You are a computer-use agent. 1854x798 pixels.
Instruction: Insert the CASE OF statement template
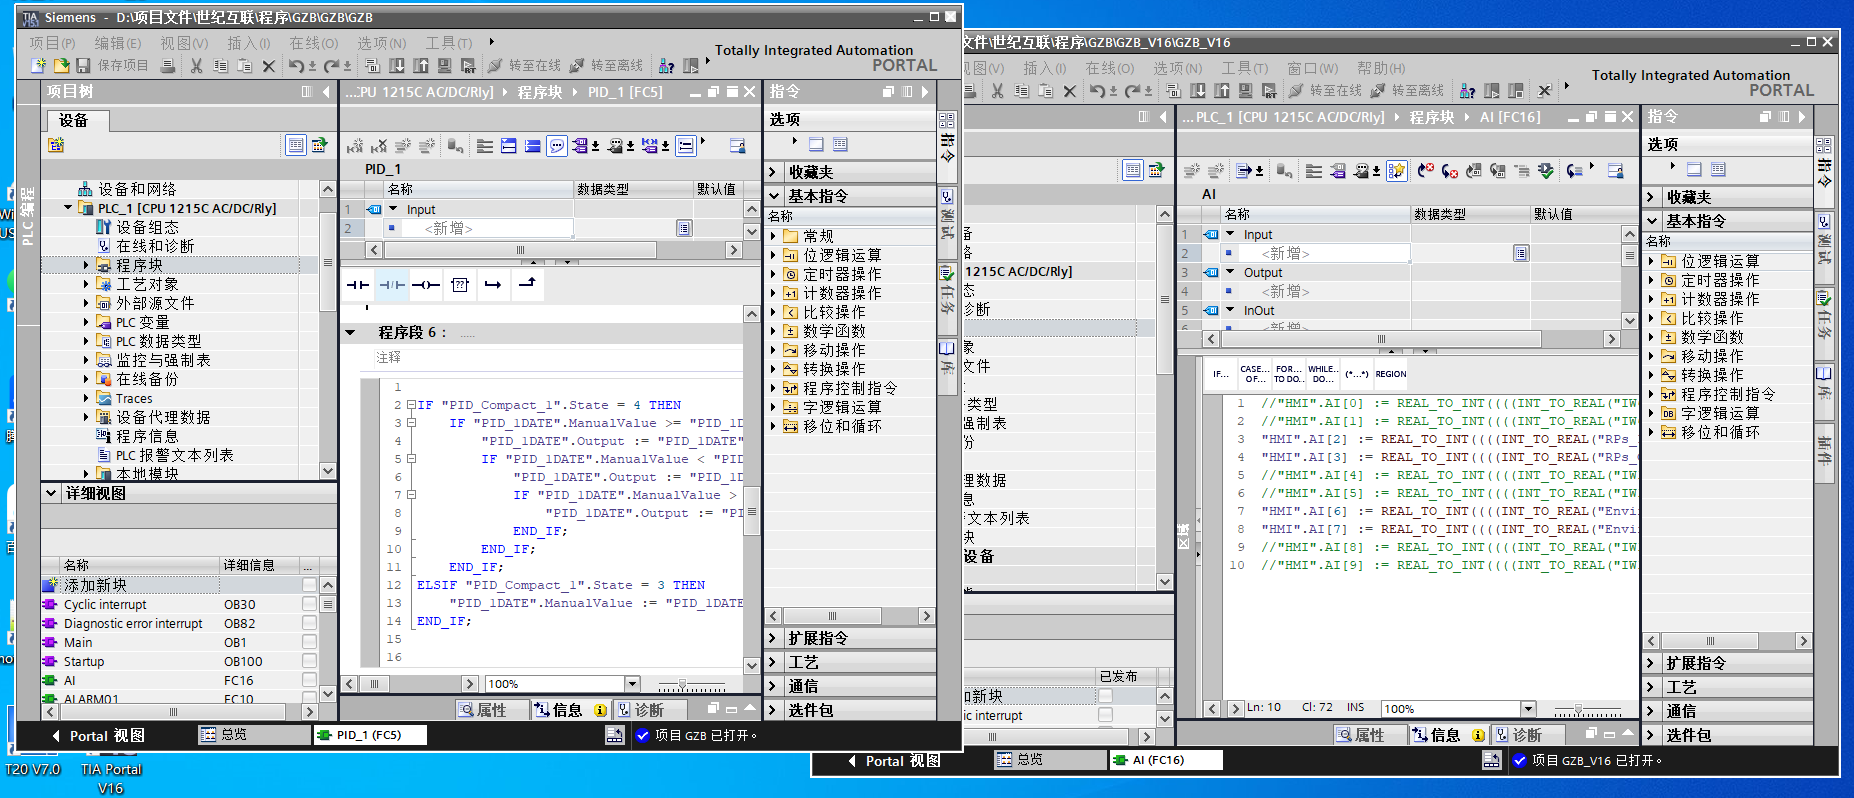1254,374
